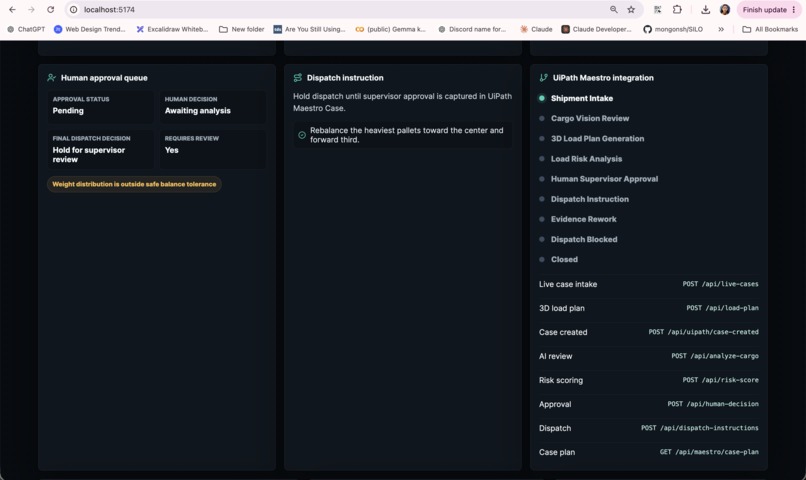
Task: Open the QR code toolbar icon
Action: point(657,10)
